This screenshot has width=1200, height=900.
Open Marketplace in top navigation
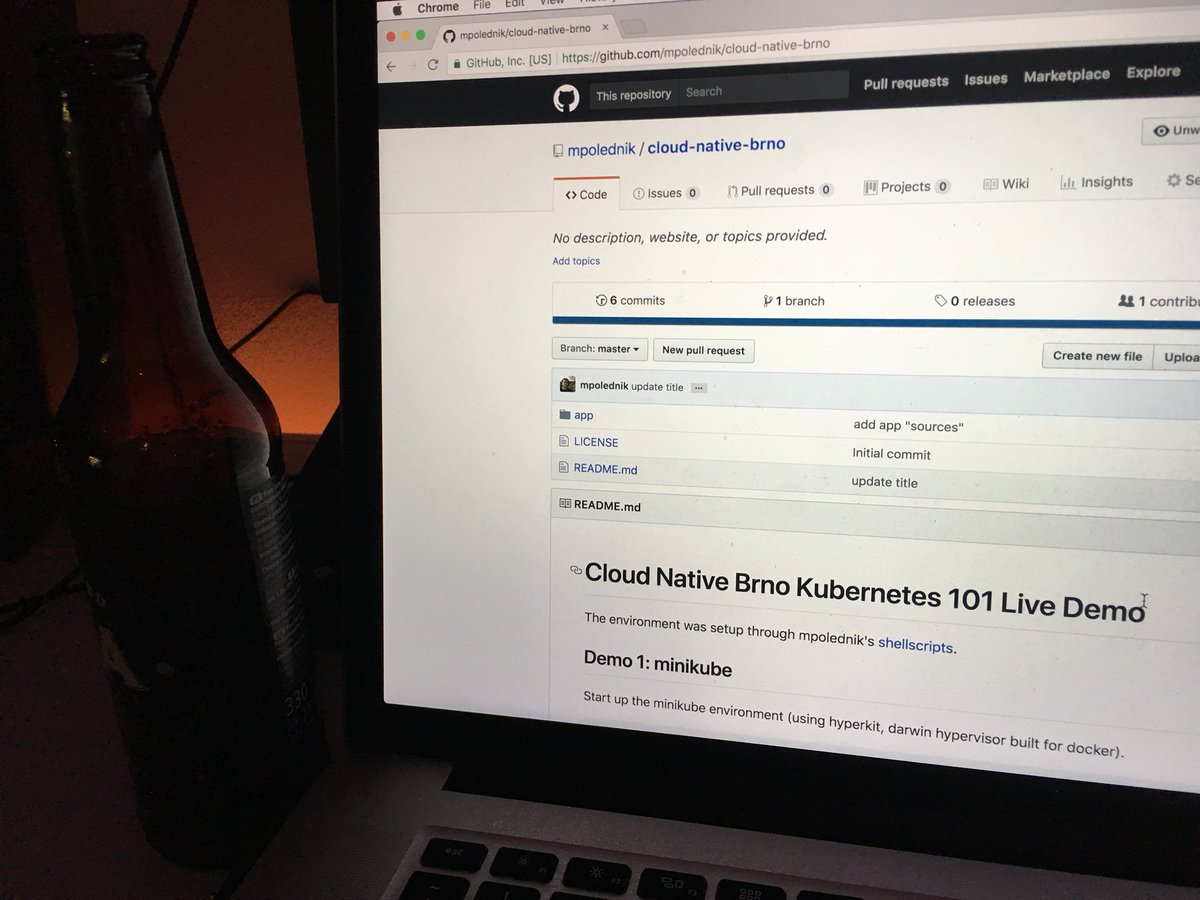(x=1067, y=76)
